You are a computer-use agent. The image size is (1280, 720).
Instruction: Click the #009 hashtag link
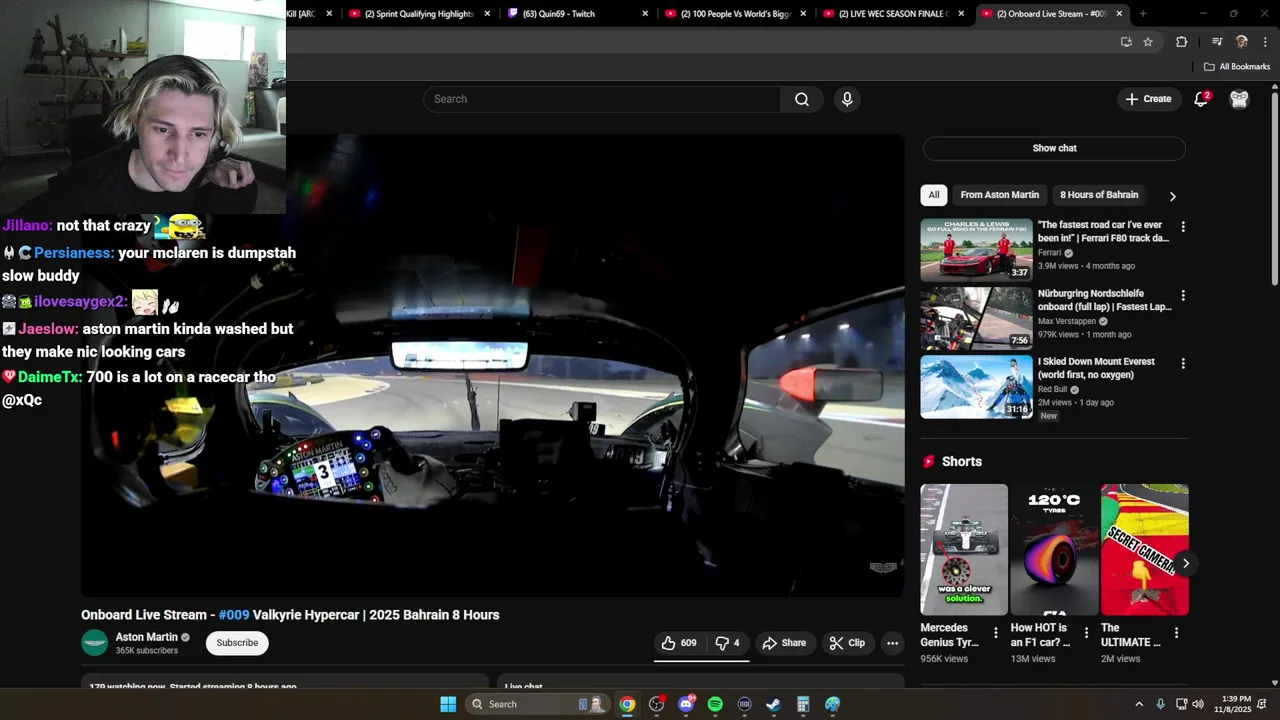(233, 615)
